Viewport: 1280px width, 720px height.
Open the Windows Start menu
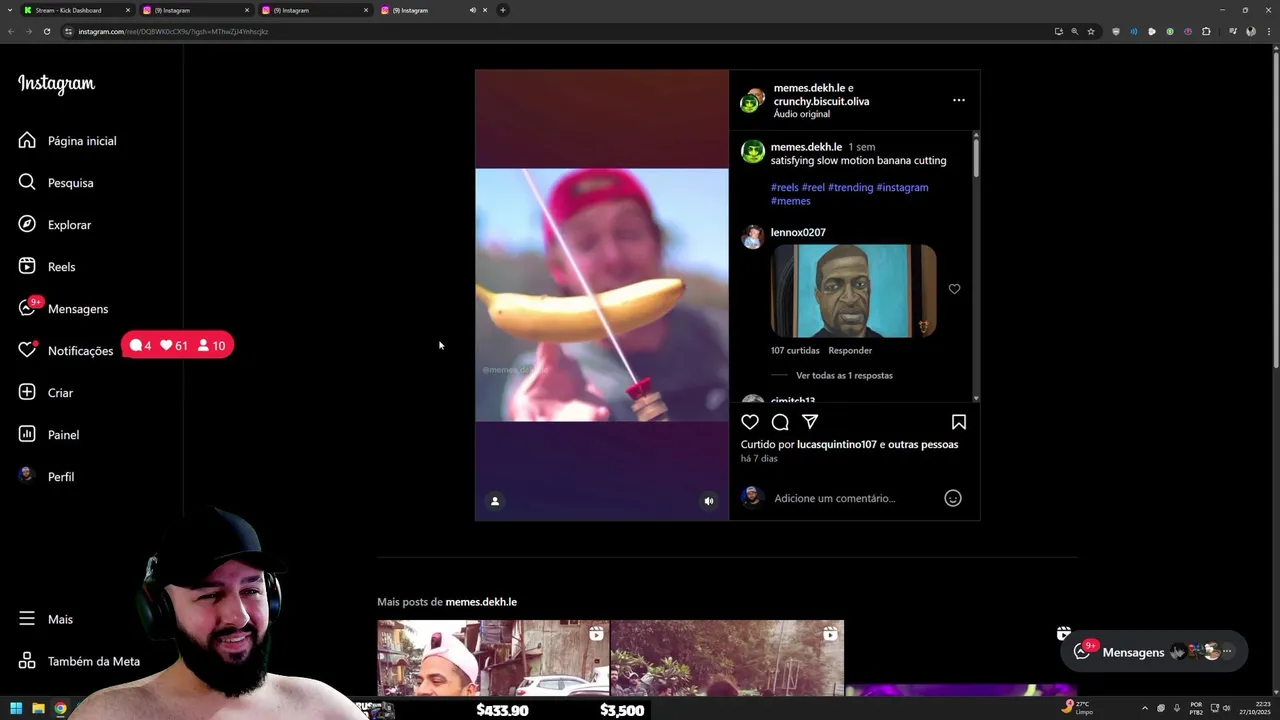point(16,709)
